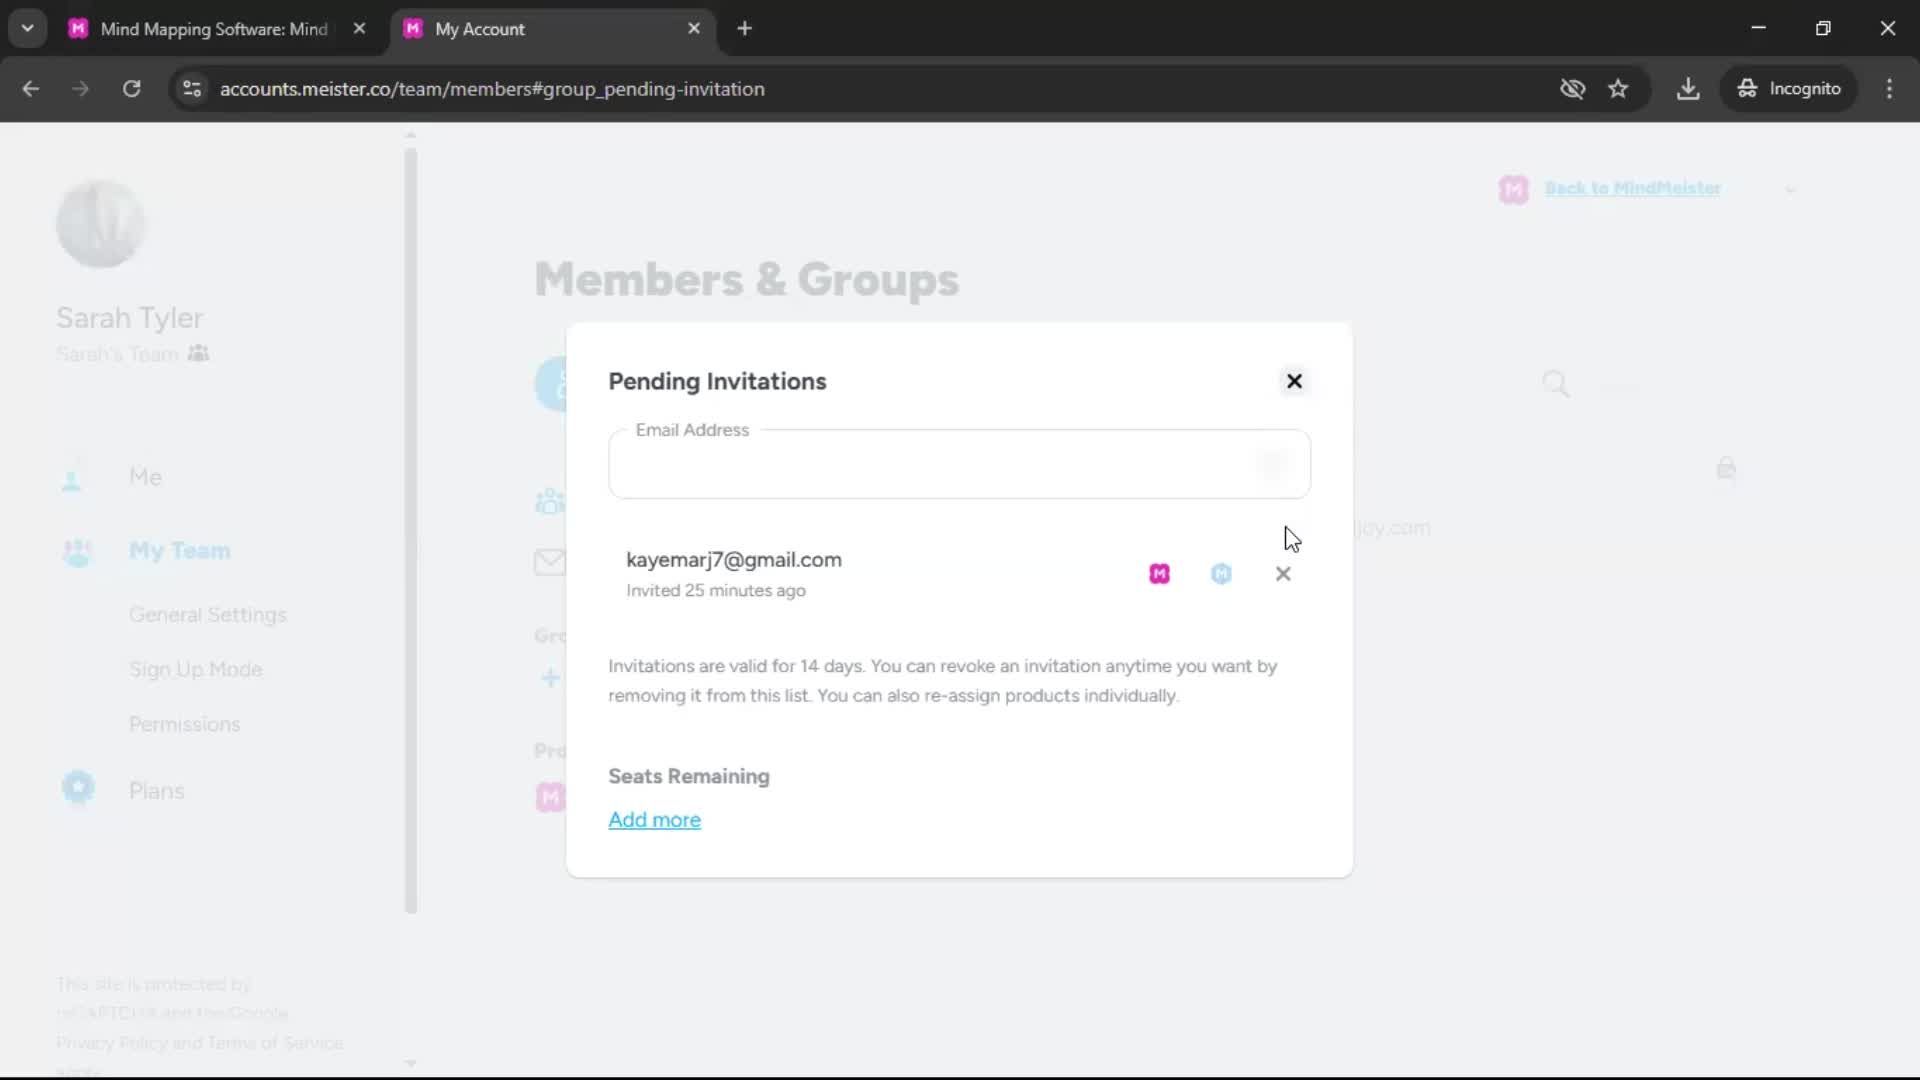Image resolution: width=1920 pixels, height=1080 pixels.
Task: View site information icon in address bar
Action: (192, 89)
